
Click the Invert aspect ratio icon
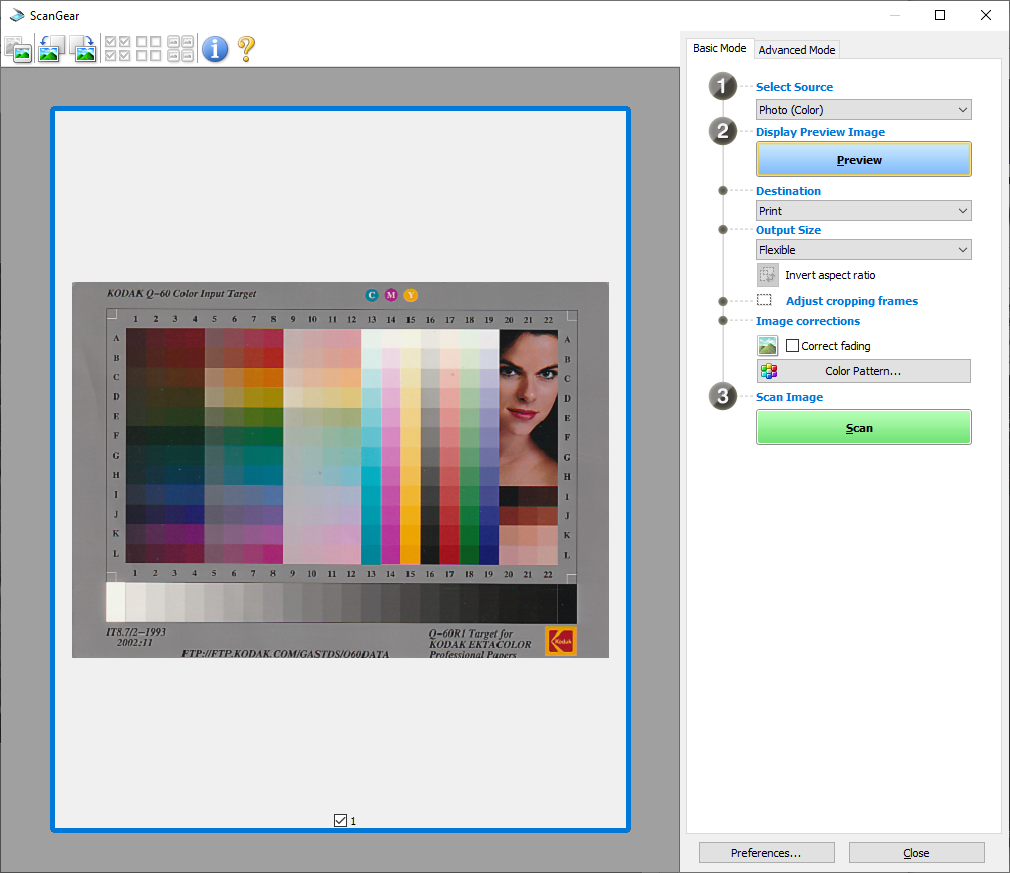click(767, 275)
